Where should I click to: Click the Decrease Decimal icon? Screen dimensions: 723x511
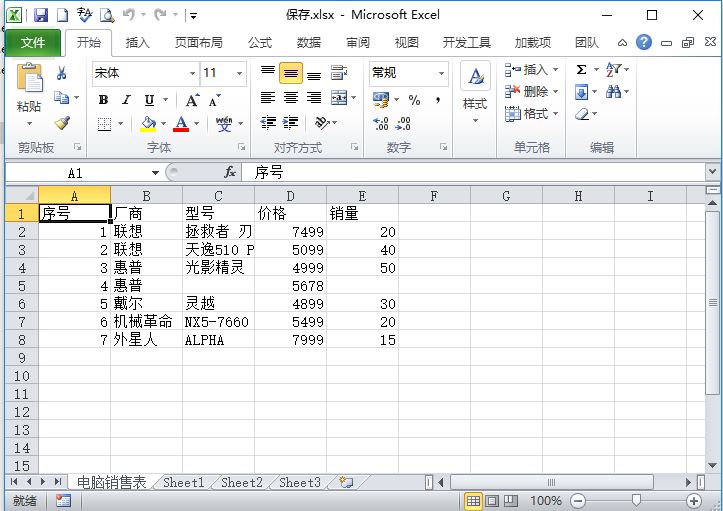(x=403, y=123)
